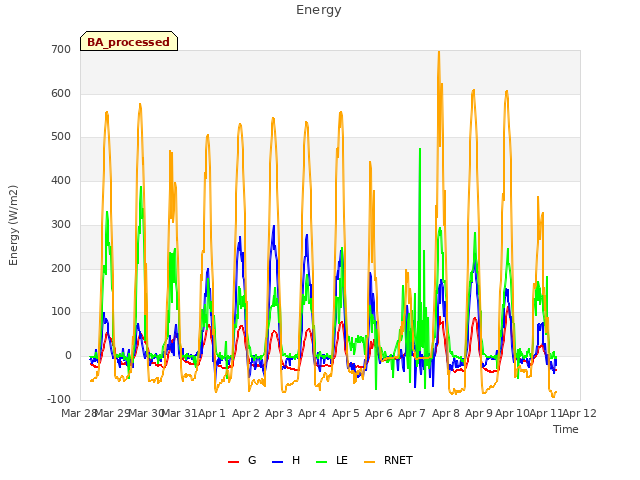Click the Apr 5 x-axis date
Viewport: 640px width, 480px height.
coord(346,413)
